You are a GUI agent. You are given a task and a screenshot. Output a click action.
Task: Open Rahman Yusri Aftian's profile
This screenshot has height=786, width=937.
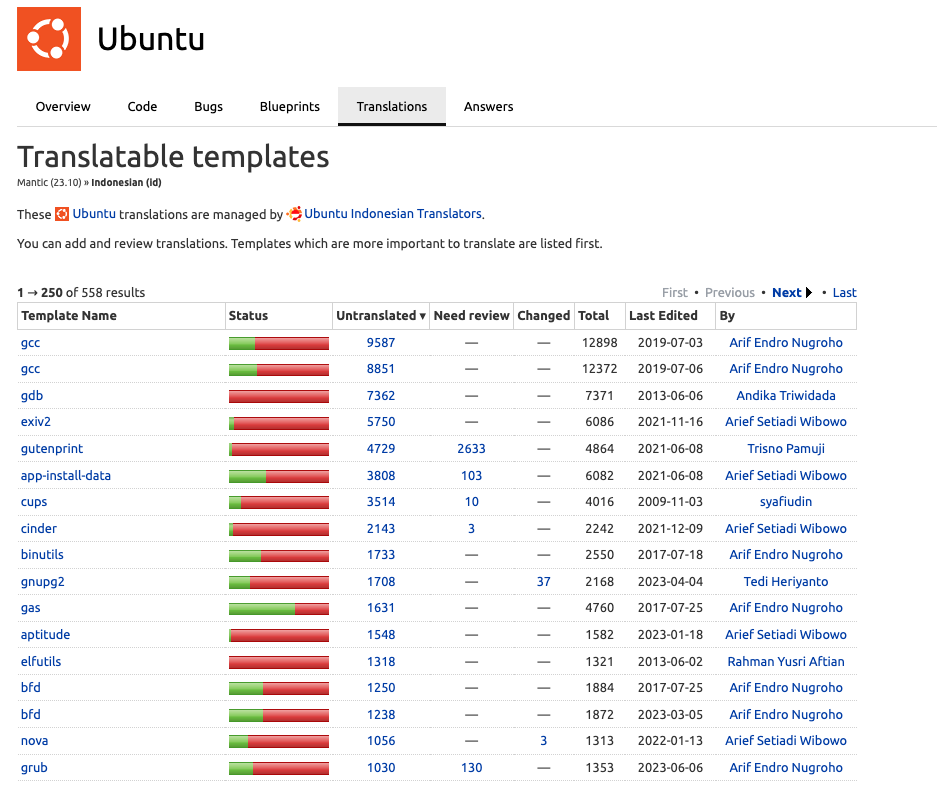[786, 662]
